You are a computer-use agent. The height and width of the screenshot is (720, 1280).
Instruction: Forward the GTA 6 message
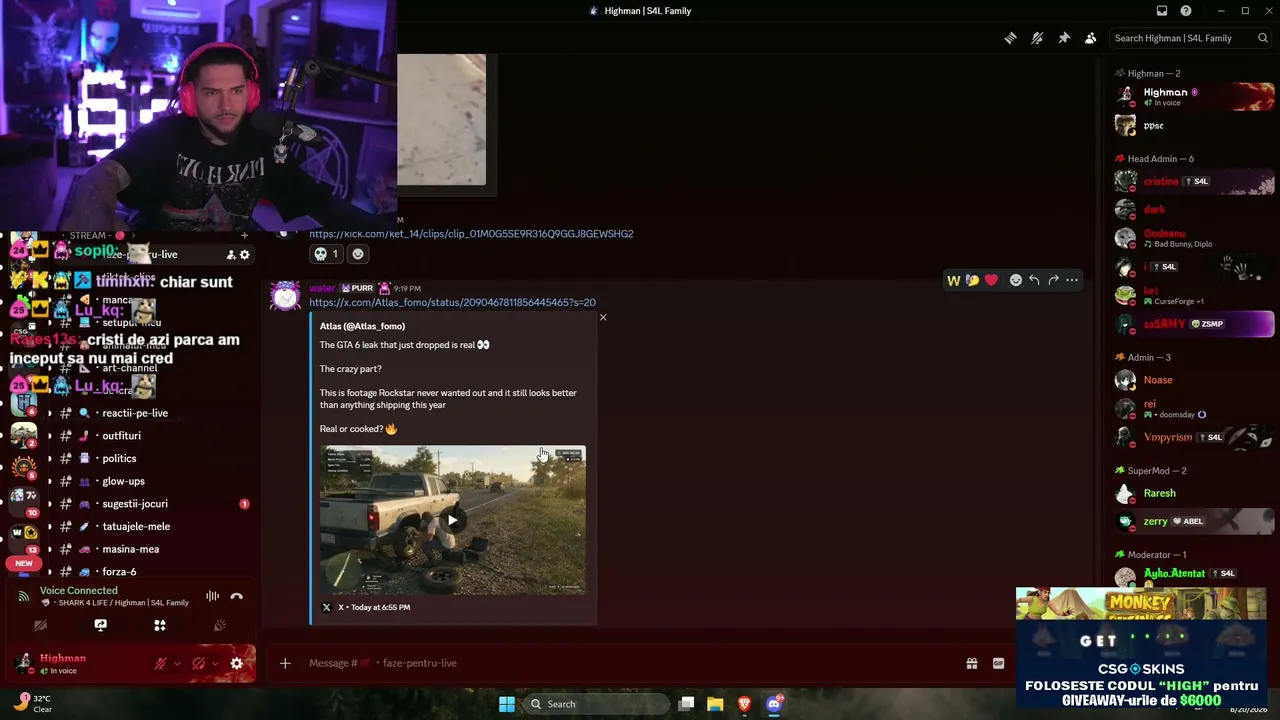point(1053,280)
